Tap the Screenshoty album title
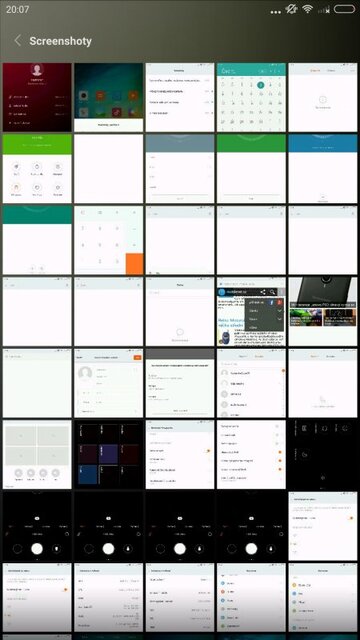360x640 pixels. click(x=60, y=41)
